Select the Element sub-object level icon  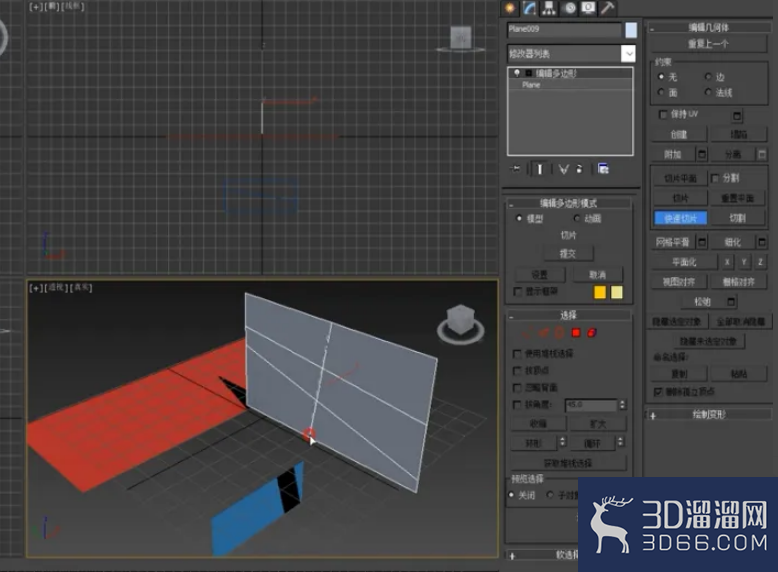(x=592, y=333)
